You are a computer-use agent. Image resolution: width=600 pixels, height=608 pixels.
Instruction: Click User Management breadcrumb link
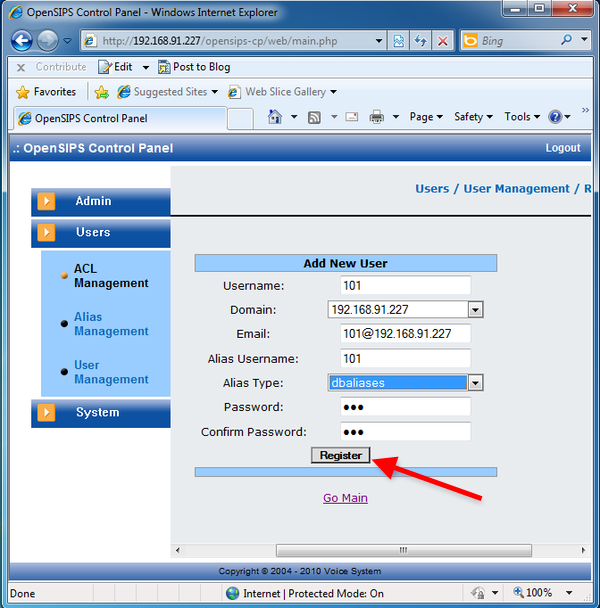(x=517, y=189)
